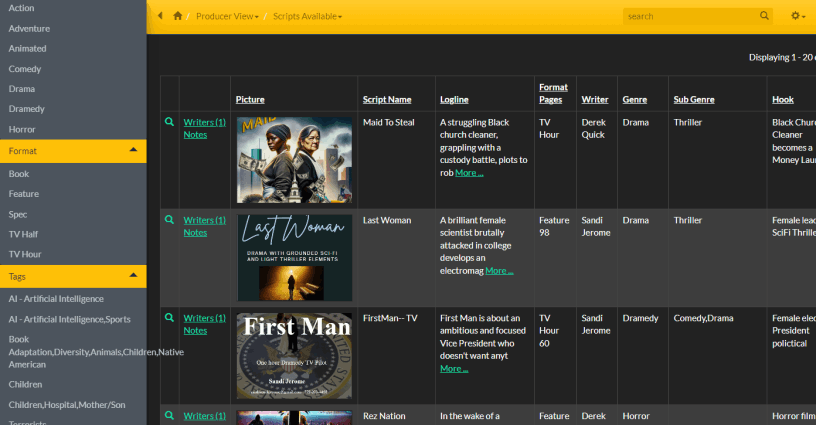Image resolution: width=816 pixels, height=425 pixels.
Task: Filter by Dramedy genre in sidebar
Action: [26, 109]
